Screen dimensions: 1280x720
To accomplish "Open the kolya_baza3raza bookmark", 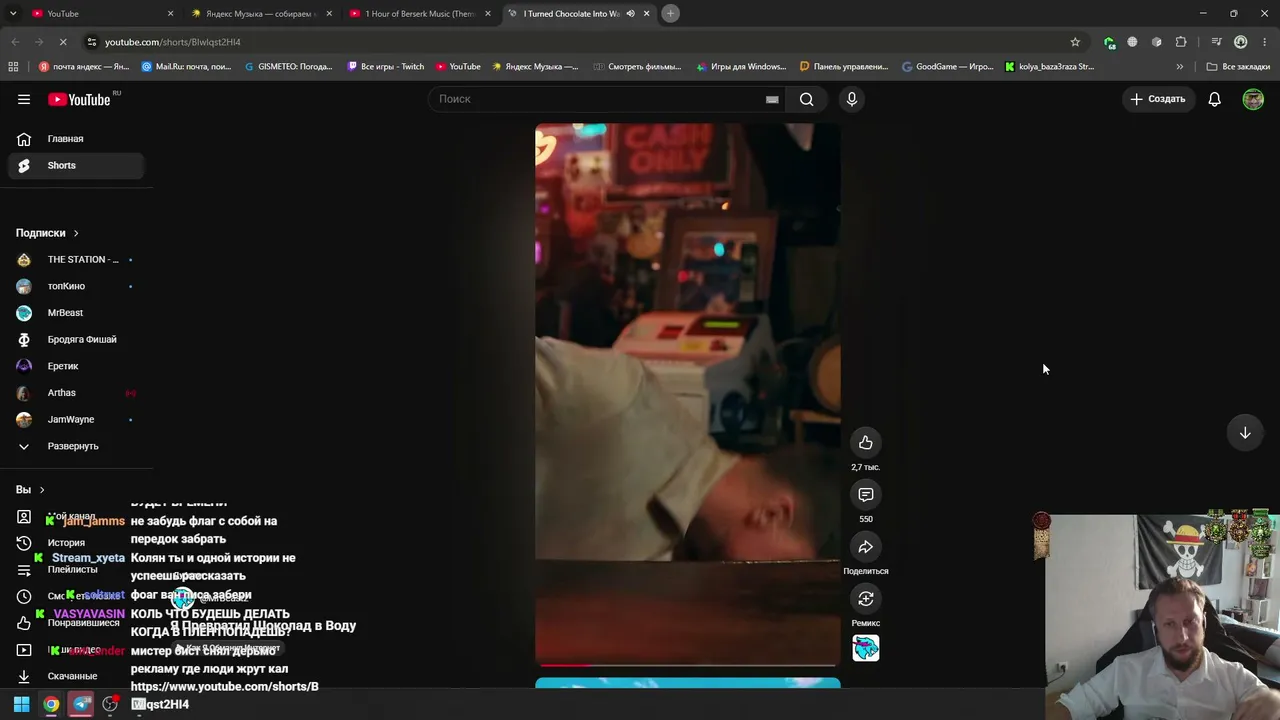I will point(1049,67).
